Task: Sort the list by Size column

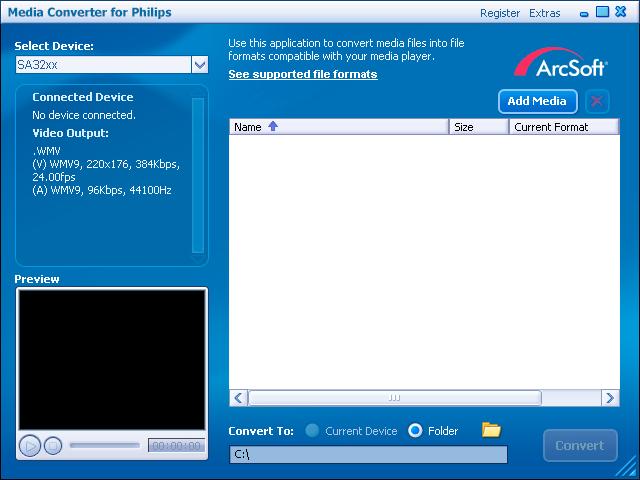Action: pyautogui.click(x=479, y=127)
